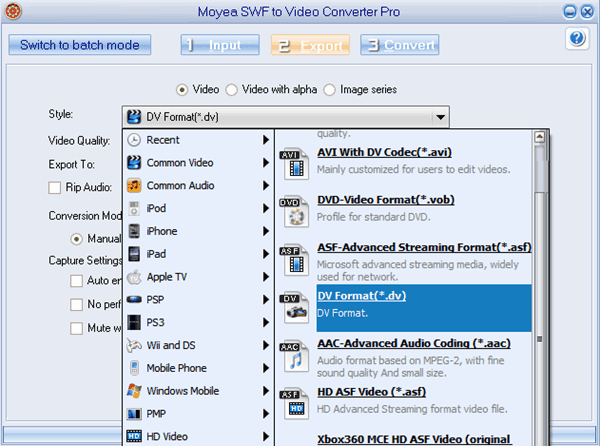
Task: Click the AVI With DV Codec file icon
Action: 294,164
